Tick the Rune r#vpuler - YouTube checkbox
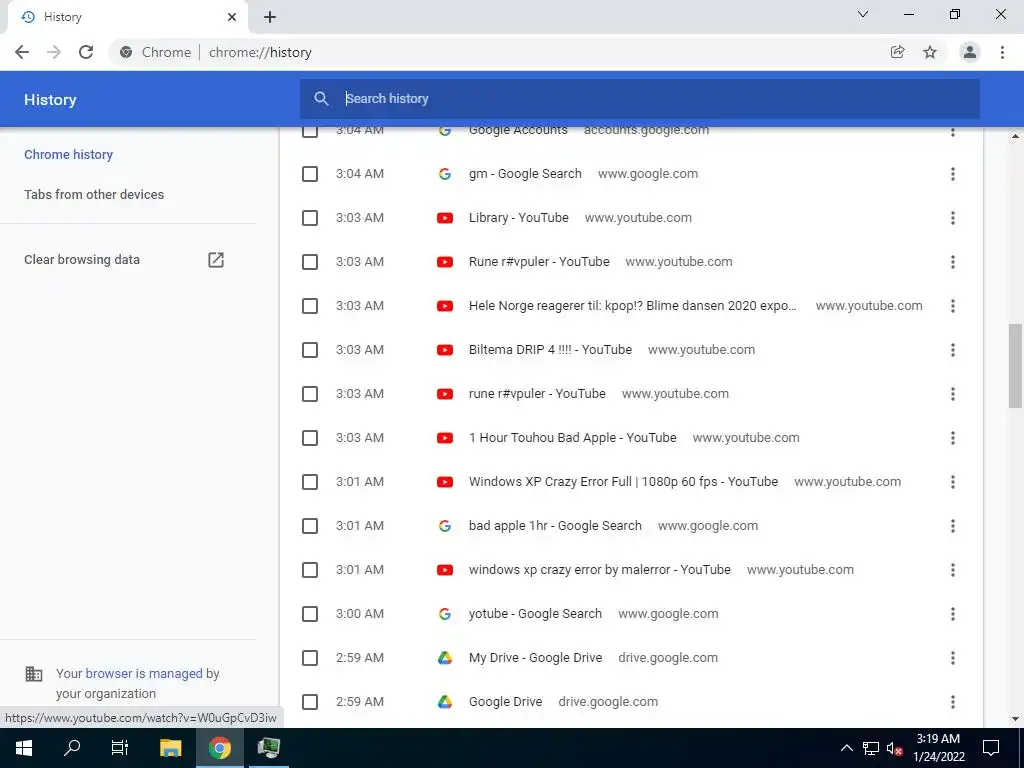Viewport: 1024px width, 768px height. (310, 262)
